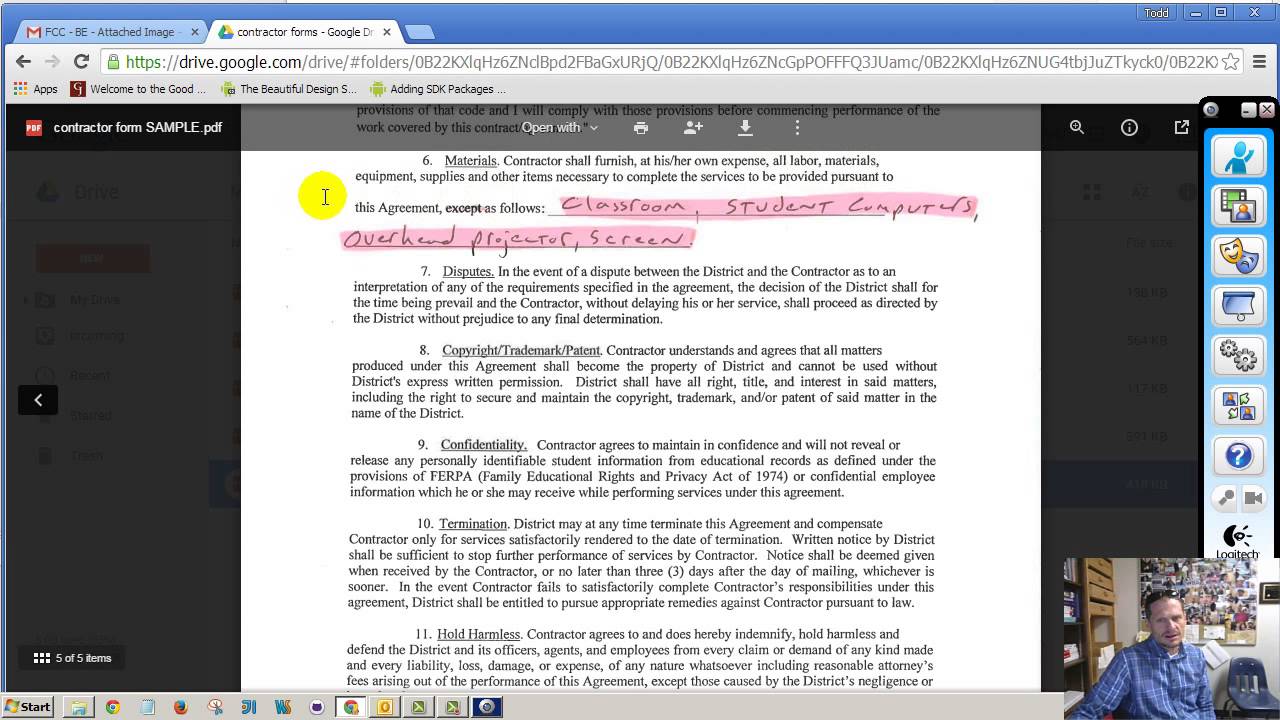Open Windows Explorer from taskbar
Image resolution: width=1280 pixels, height=720 pixels.
pos(78,707)
